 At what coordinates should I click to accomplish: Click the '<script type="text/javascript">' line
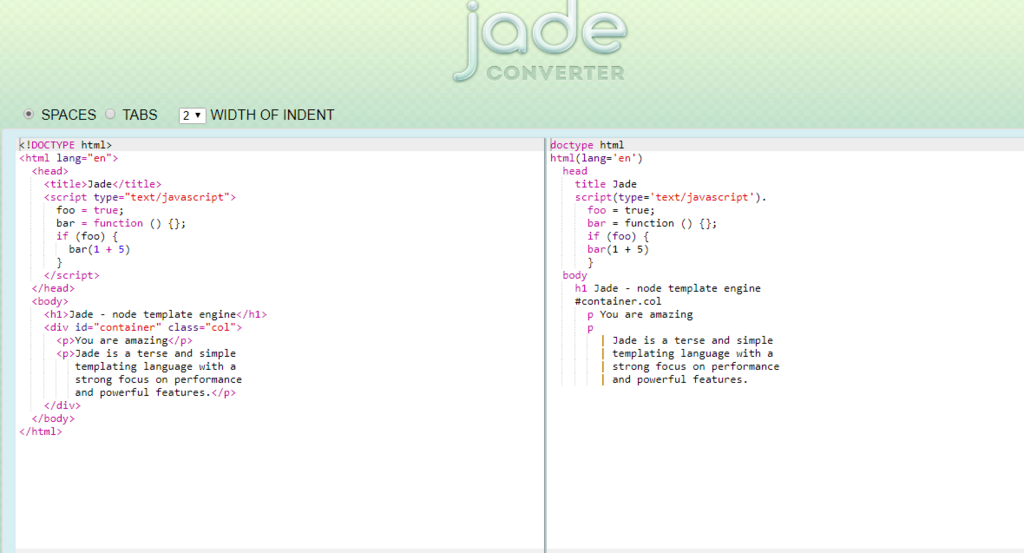click(x=140, y=197)
